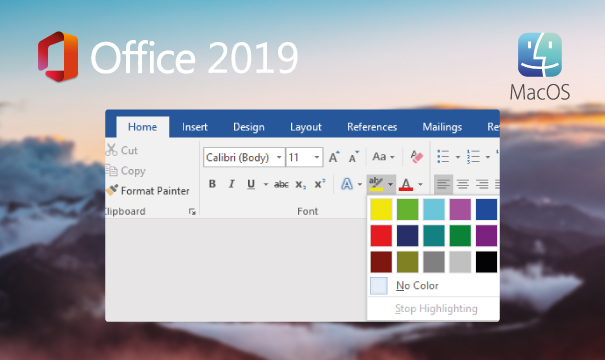This screenshot has width=605, height=360.
Task: Click the blank document area
Action: point(235,270)
